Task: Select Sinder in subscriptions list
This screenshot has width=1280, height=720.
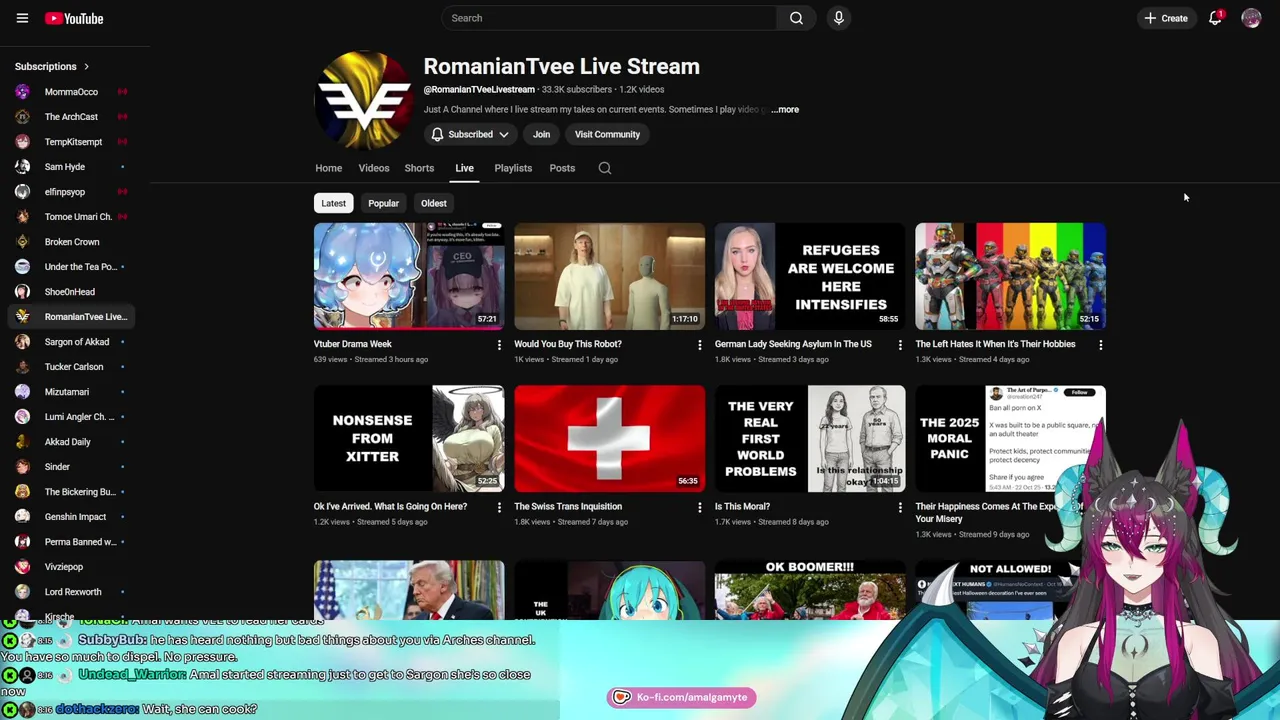Action: click(72, 467)
